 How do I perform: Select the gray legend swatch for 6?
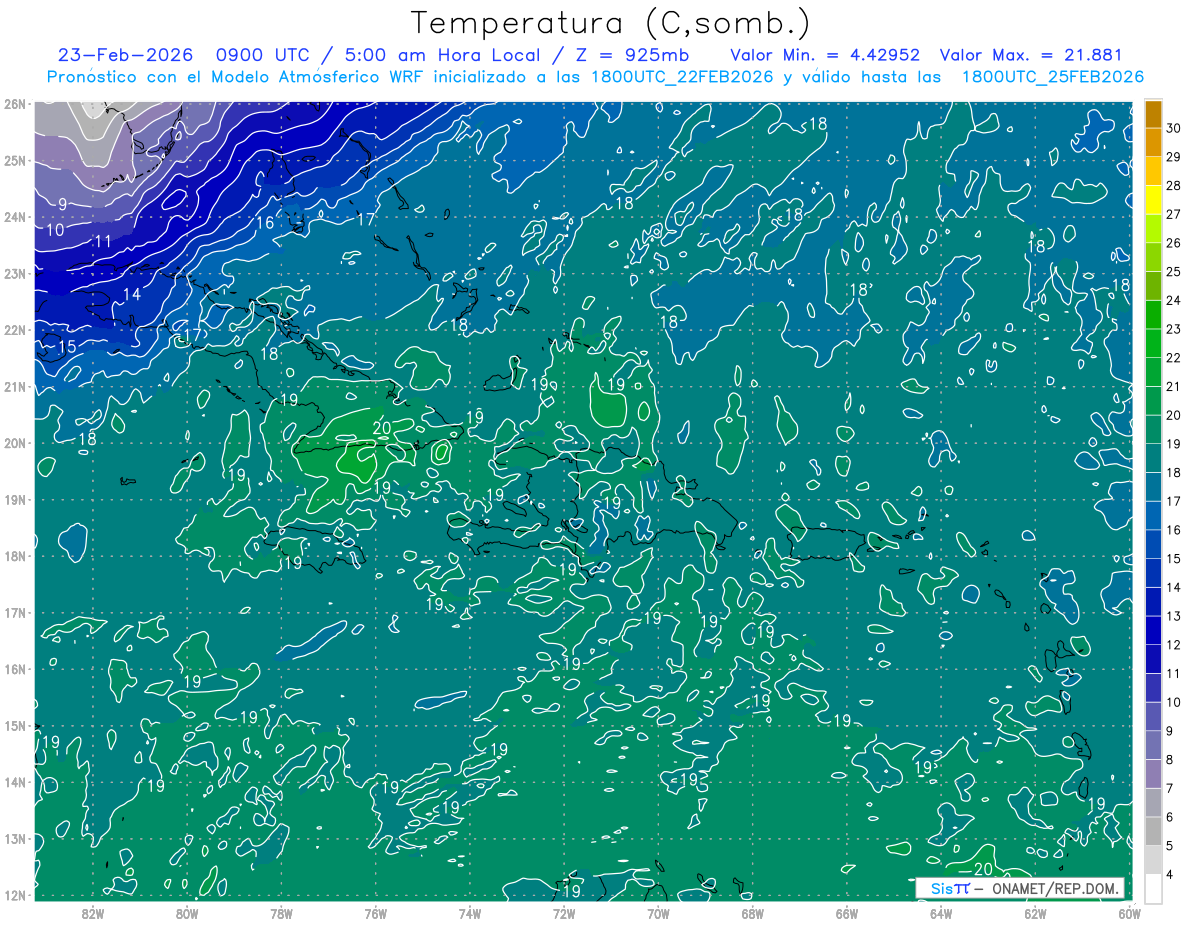click(x=1154, y=803)
